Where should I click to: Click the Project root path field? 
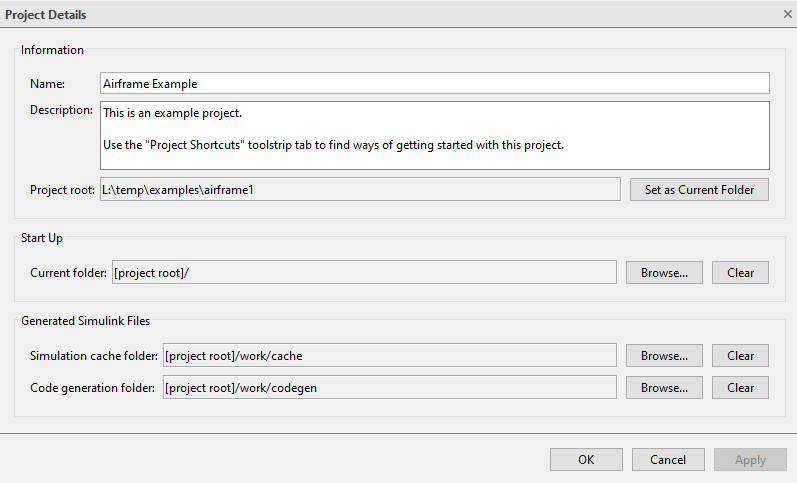tap(360, 189)
